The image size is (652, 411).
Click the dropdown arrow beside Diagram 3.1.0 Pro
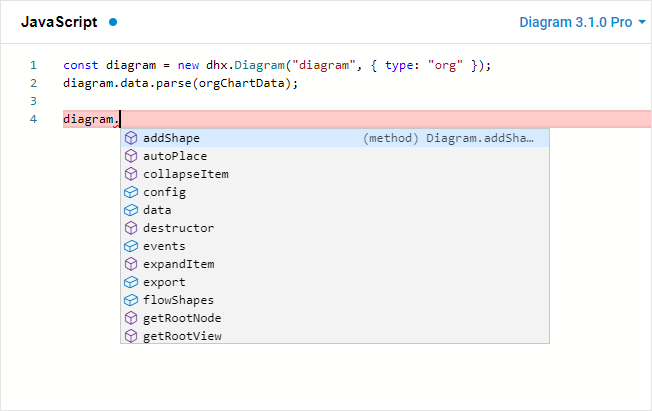click(642, 22)
